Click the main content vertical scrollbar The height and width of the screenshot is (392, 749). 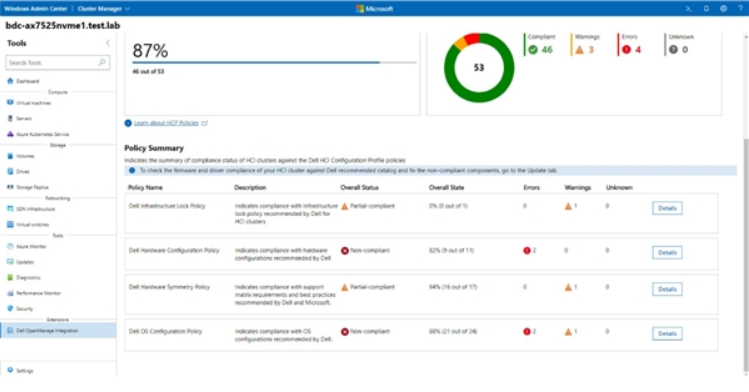coord(746,254)
